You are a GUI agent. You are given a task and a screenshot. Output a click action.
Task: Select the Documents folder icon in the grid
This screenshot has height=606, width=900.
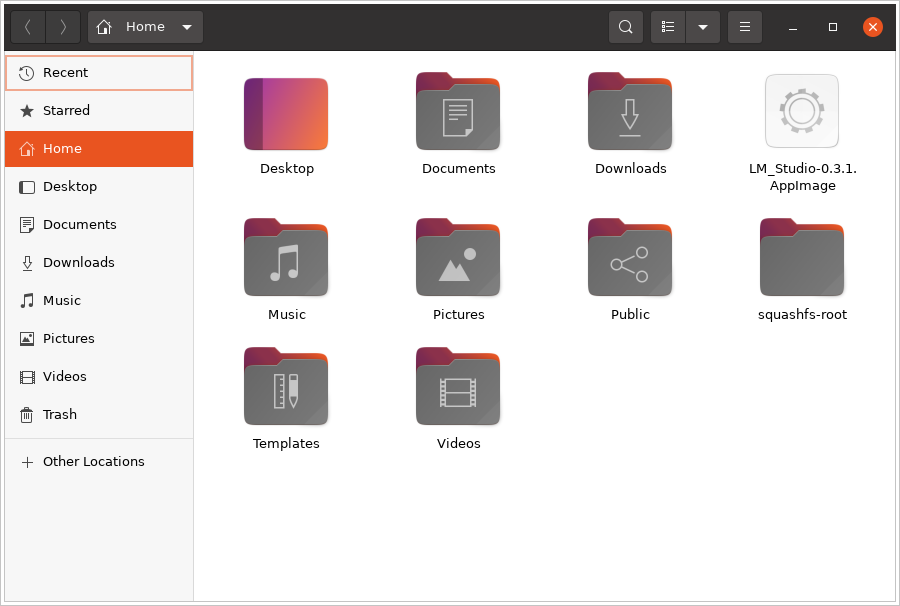(458, 111)
